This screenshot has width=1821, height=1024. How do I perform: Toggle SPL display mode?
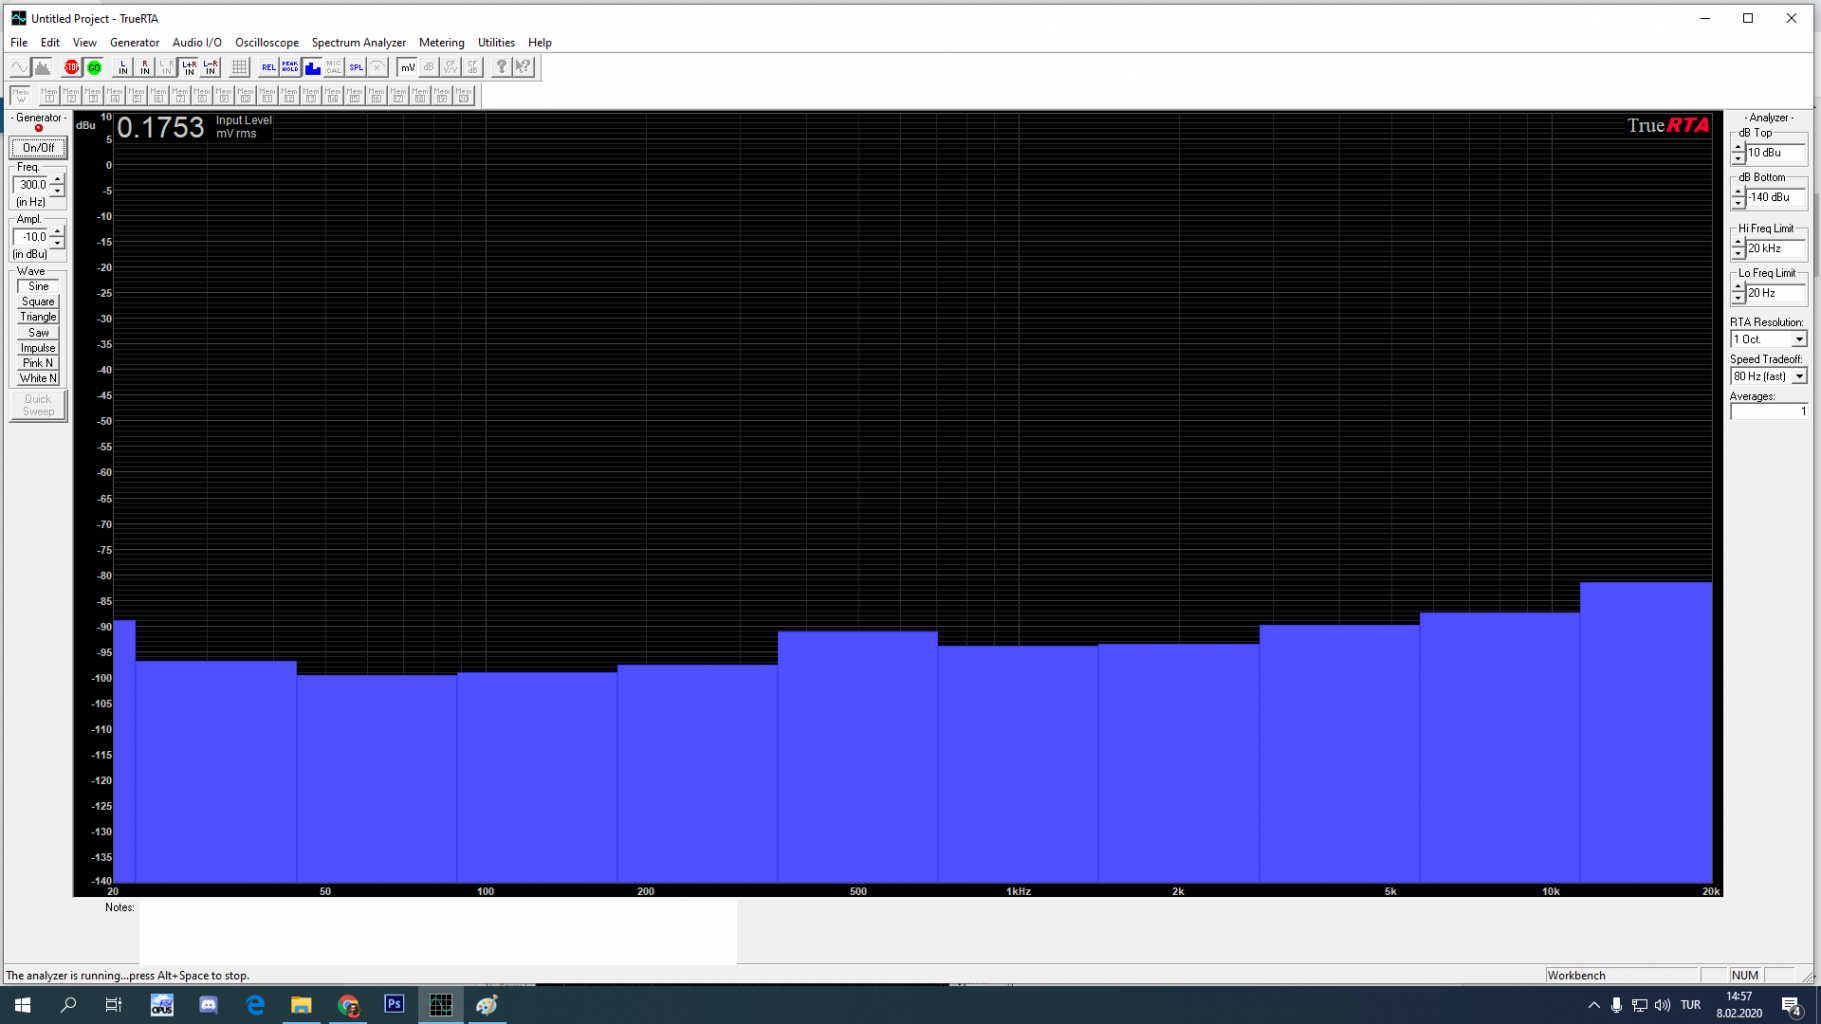(356, 67)
